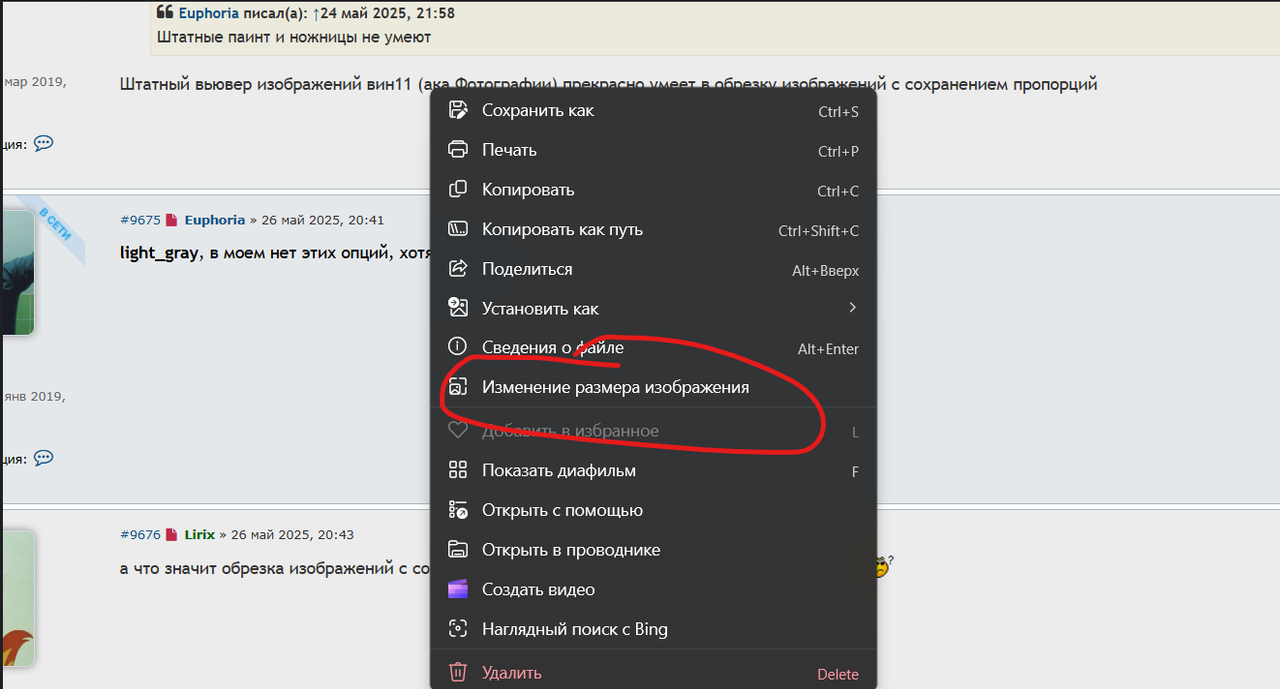Screen dimensions: 1280x689
Task: Open the Открыть с помощью entry
Action: pos(654,510)
